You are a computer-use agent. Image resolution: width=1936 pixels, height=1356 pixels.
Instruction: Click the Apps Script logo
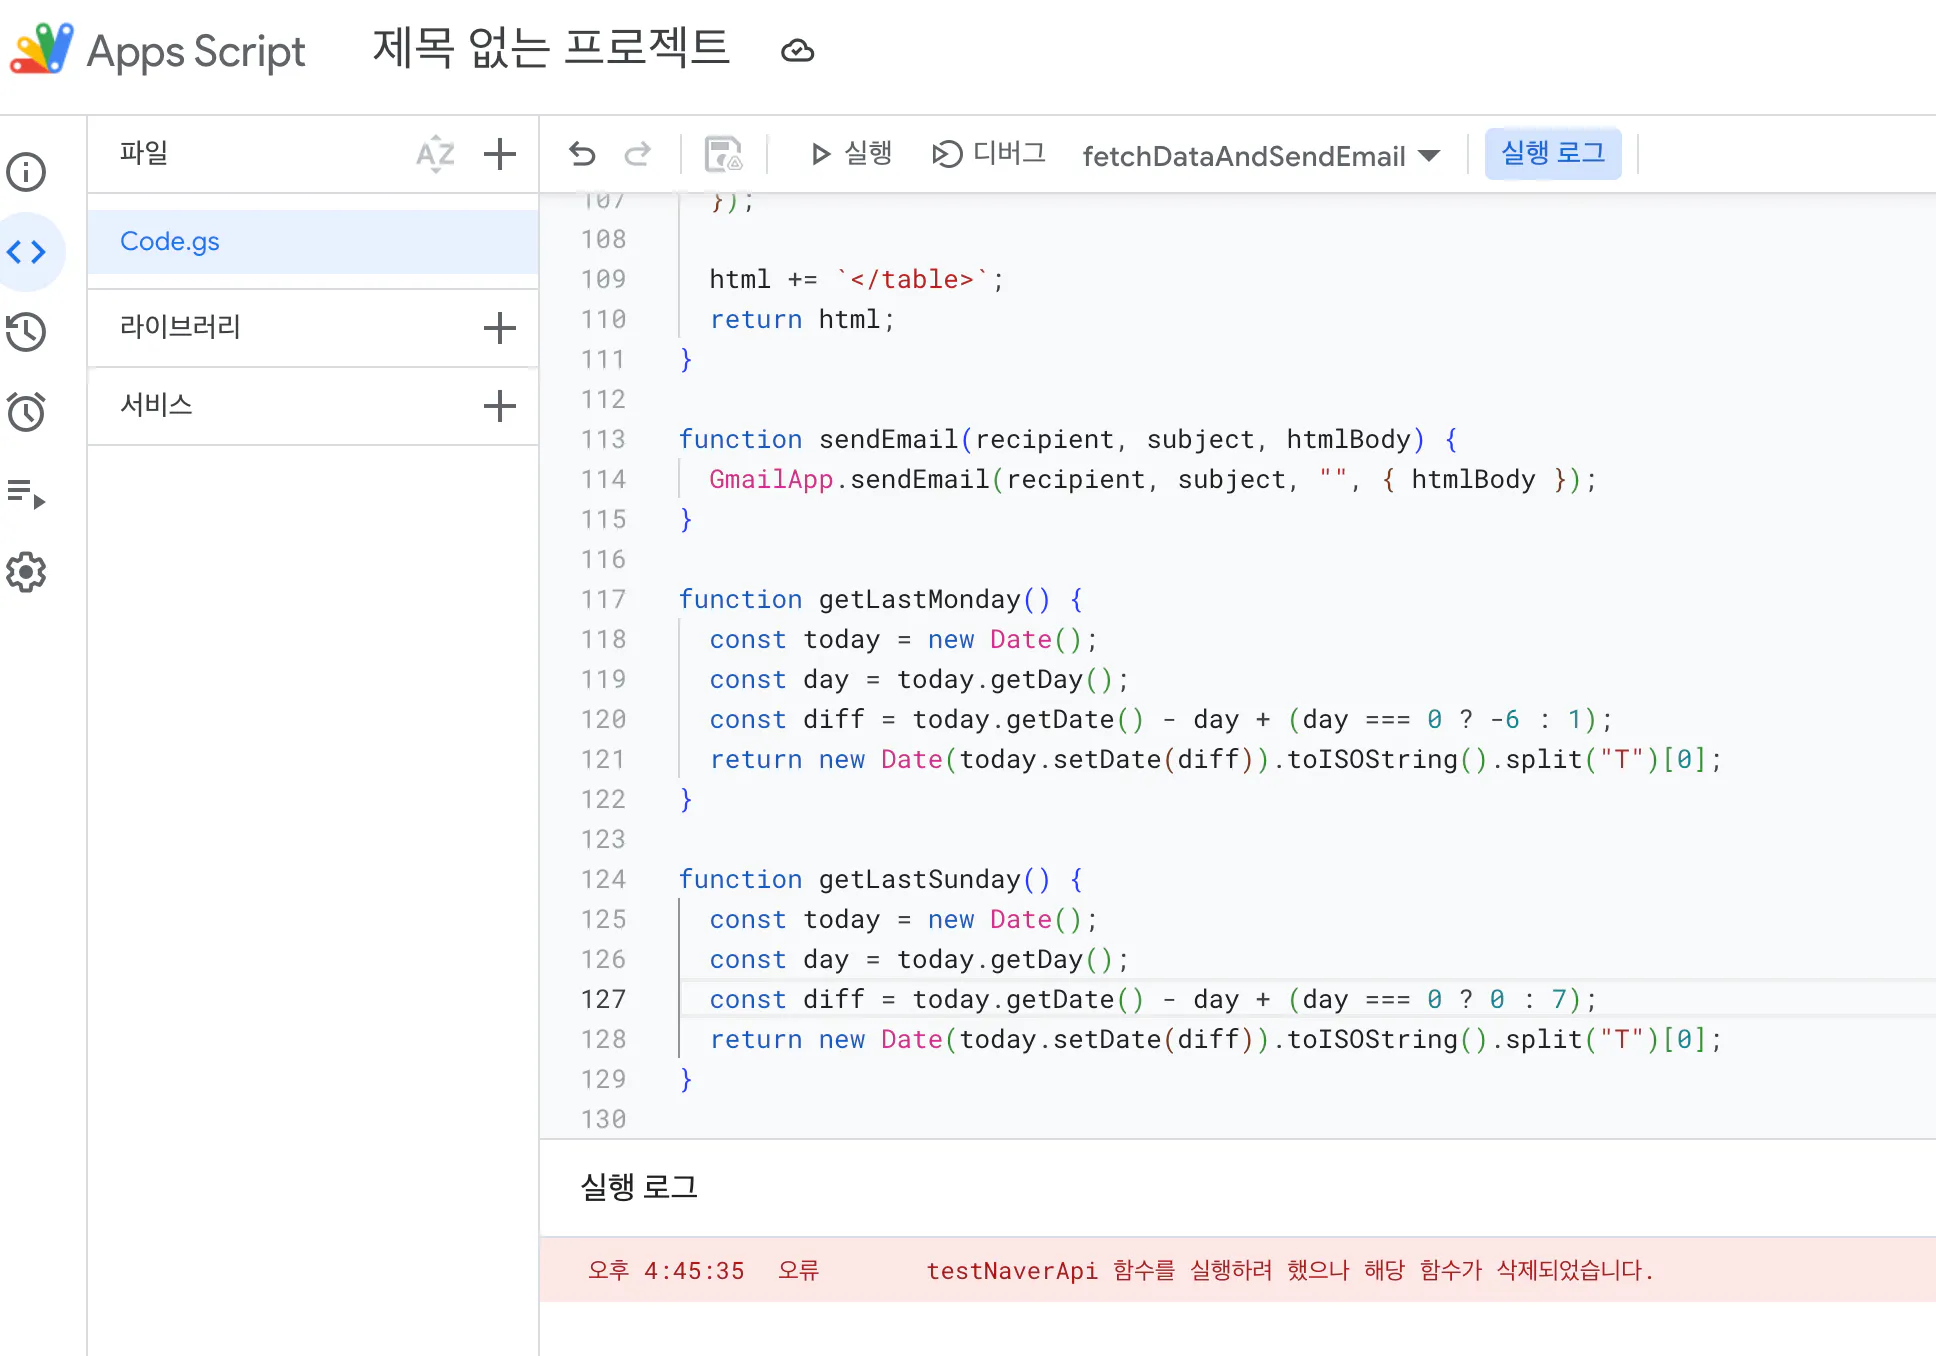click(x=42, y=49)
